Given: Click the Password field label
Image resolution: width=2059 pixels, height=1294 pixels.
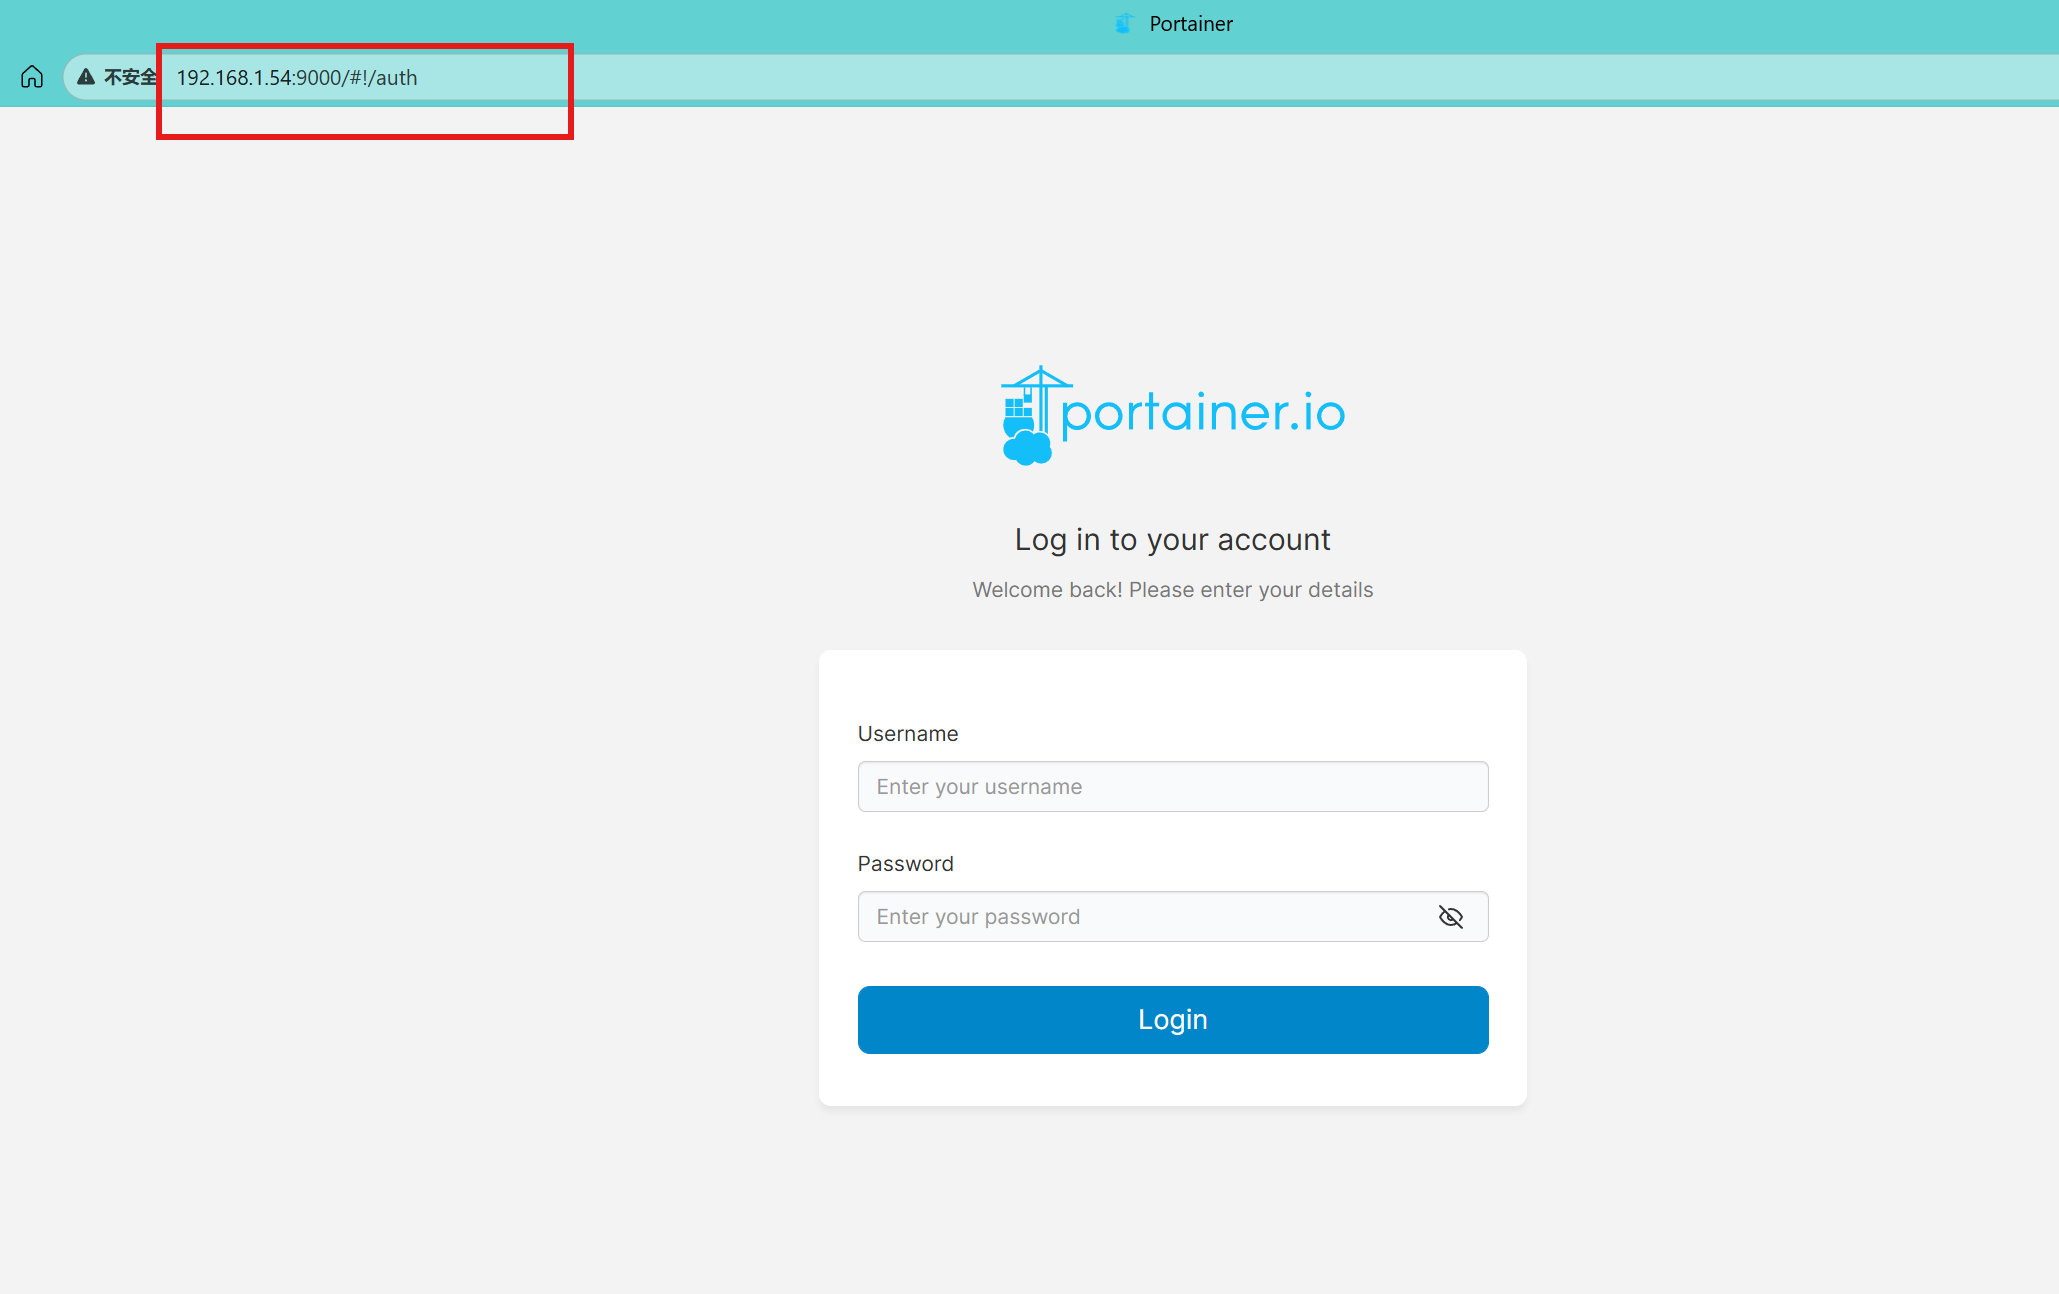Looking at the screenshot, I should pyautogui.click(x=905, y=864).
